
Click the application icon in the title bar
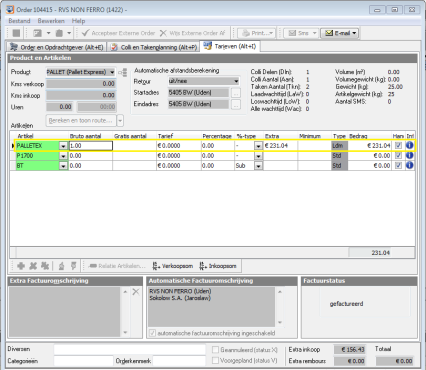[10, 9]
